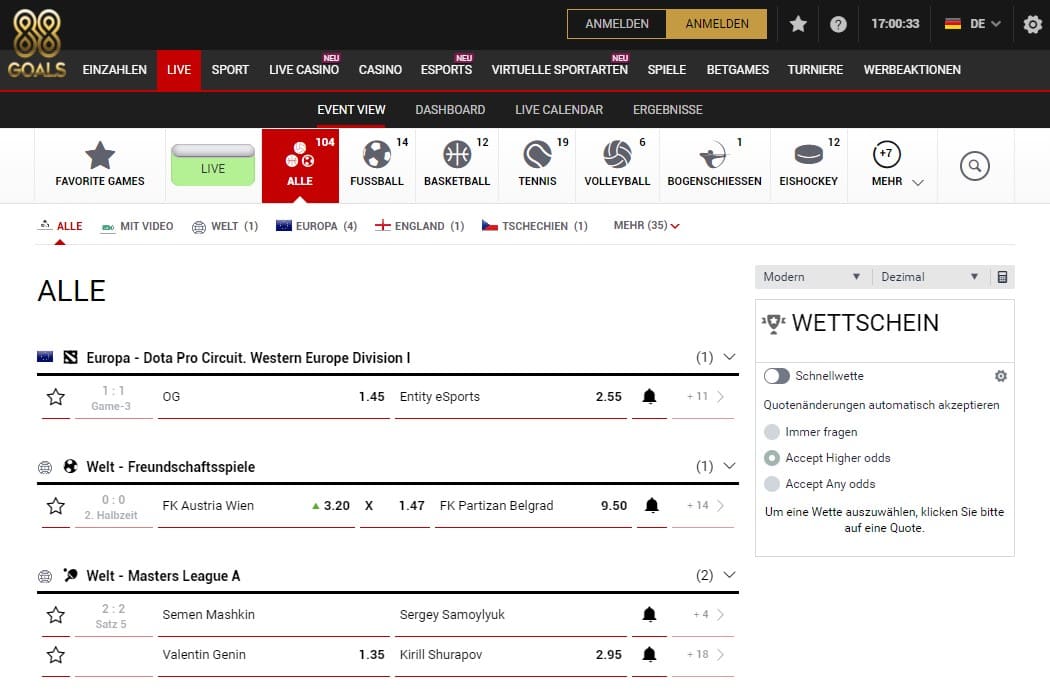The height and width of the screenshot is (700, 1050).
Task: Show +18 more markets for Valentin Genin
Action: click(704, 654)
